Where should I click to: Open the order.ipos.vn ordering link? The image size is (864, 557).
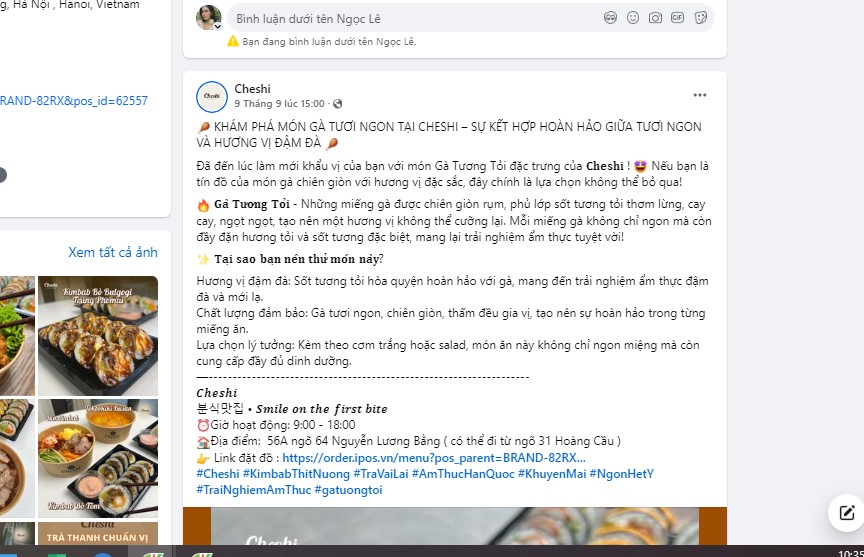tap(434, 458)
